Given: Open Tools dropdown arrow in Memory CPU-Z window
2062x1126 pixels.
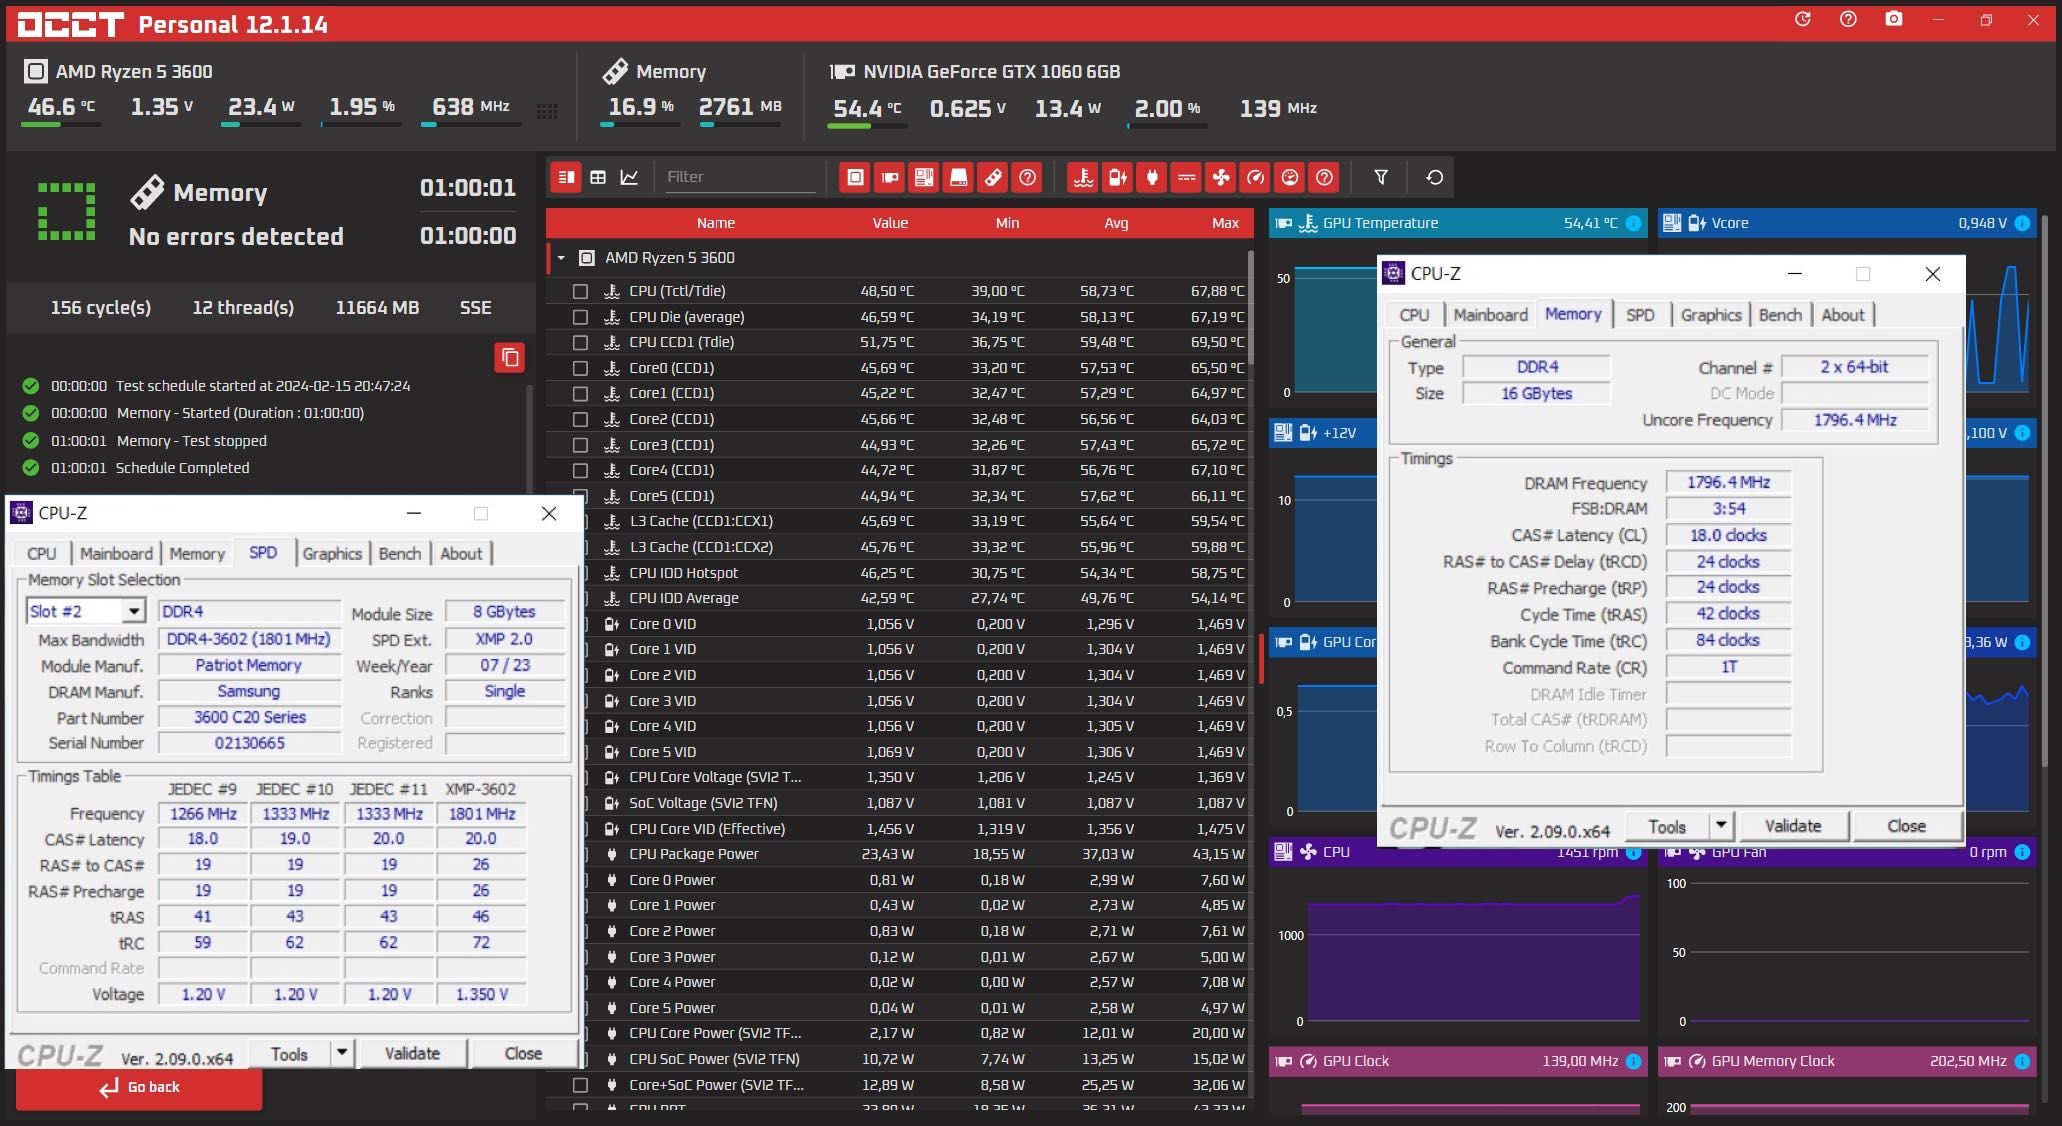Looking at the screenshot, I should (x=1720, y=826).
